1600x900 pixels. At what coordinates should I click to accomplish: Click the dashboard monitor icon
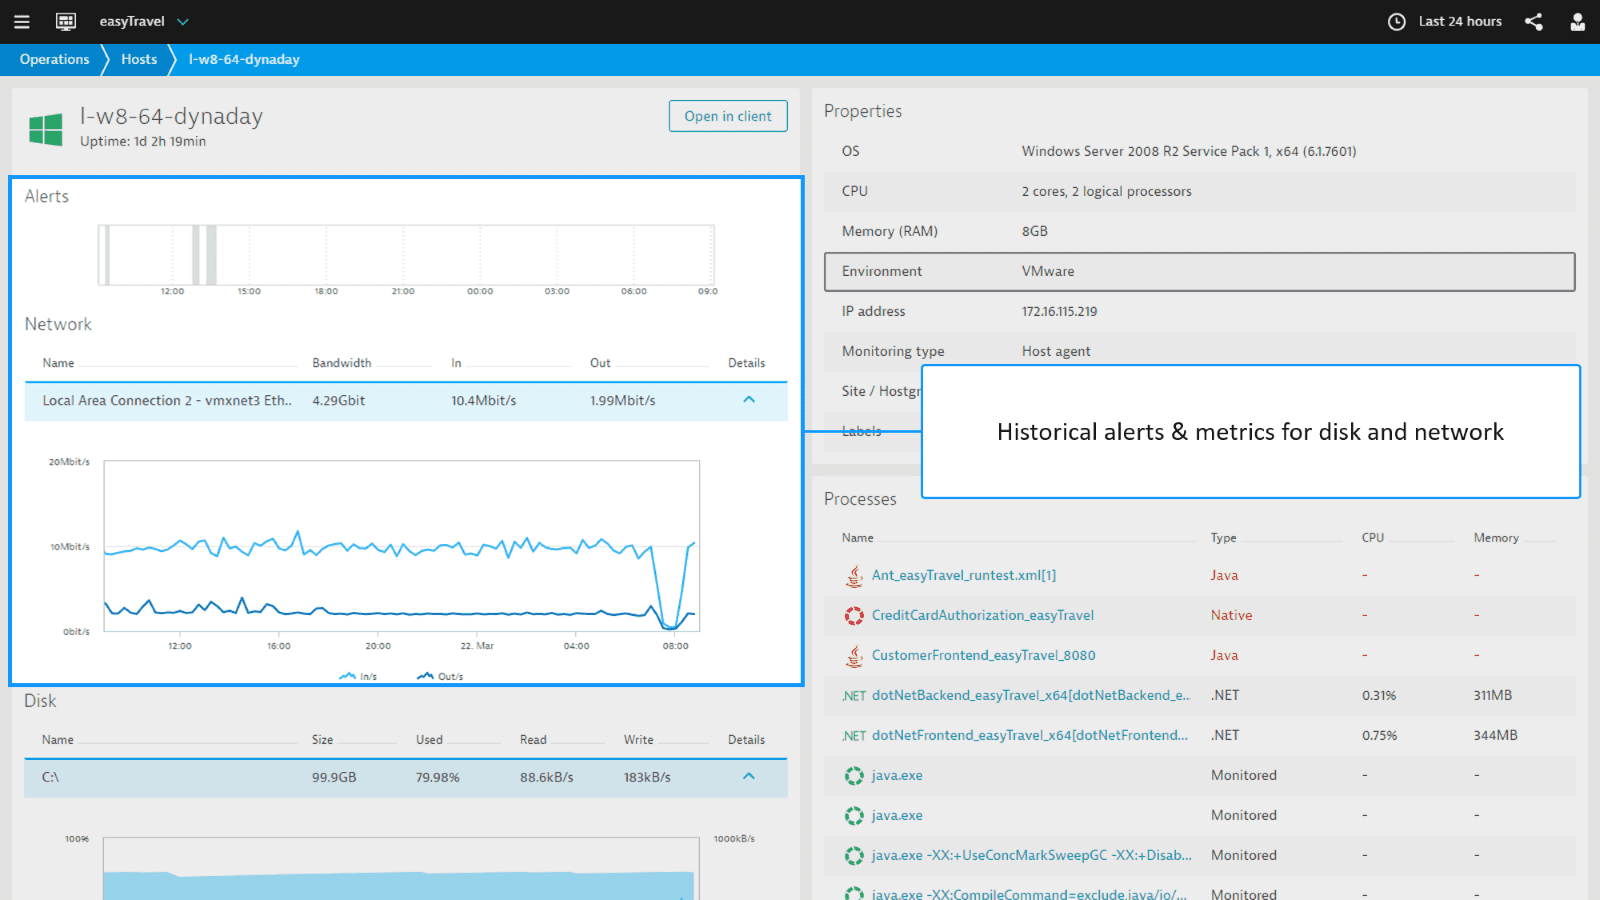pyautogui.click(x=66, y=22)
